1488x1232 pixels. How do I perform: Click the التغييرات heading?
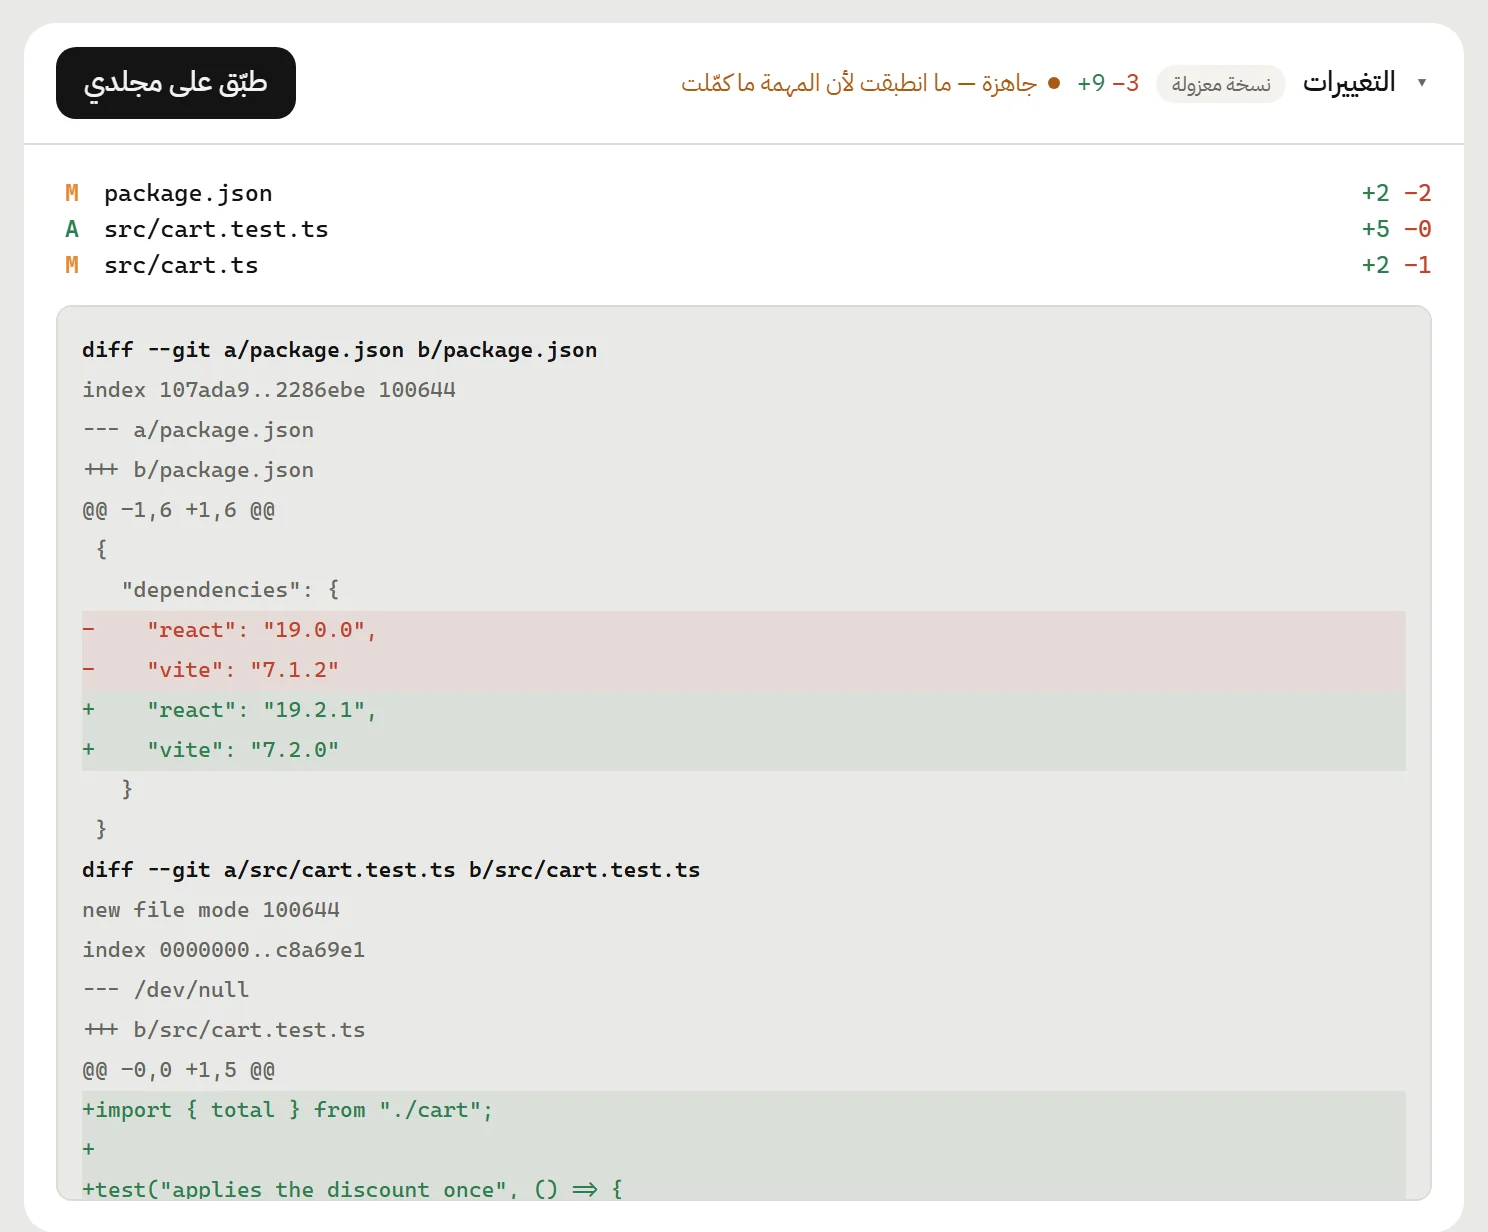point(1349,83)
